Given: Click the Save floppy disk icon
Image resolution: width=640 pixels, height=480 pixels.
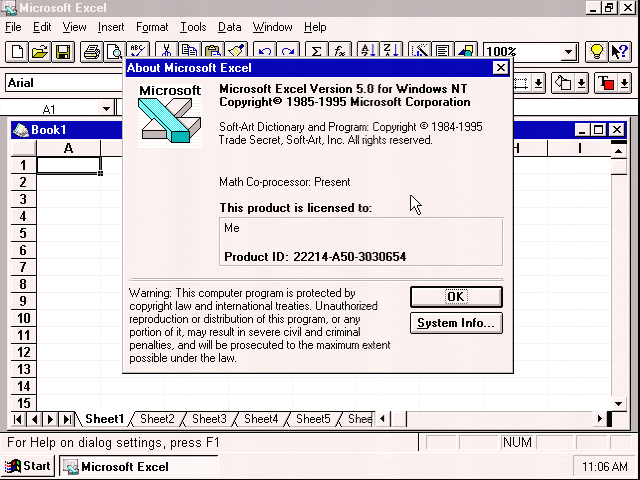Looking at the screenshot, I should (63, 52).
